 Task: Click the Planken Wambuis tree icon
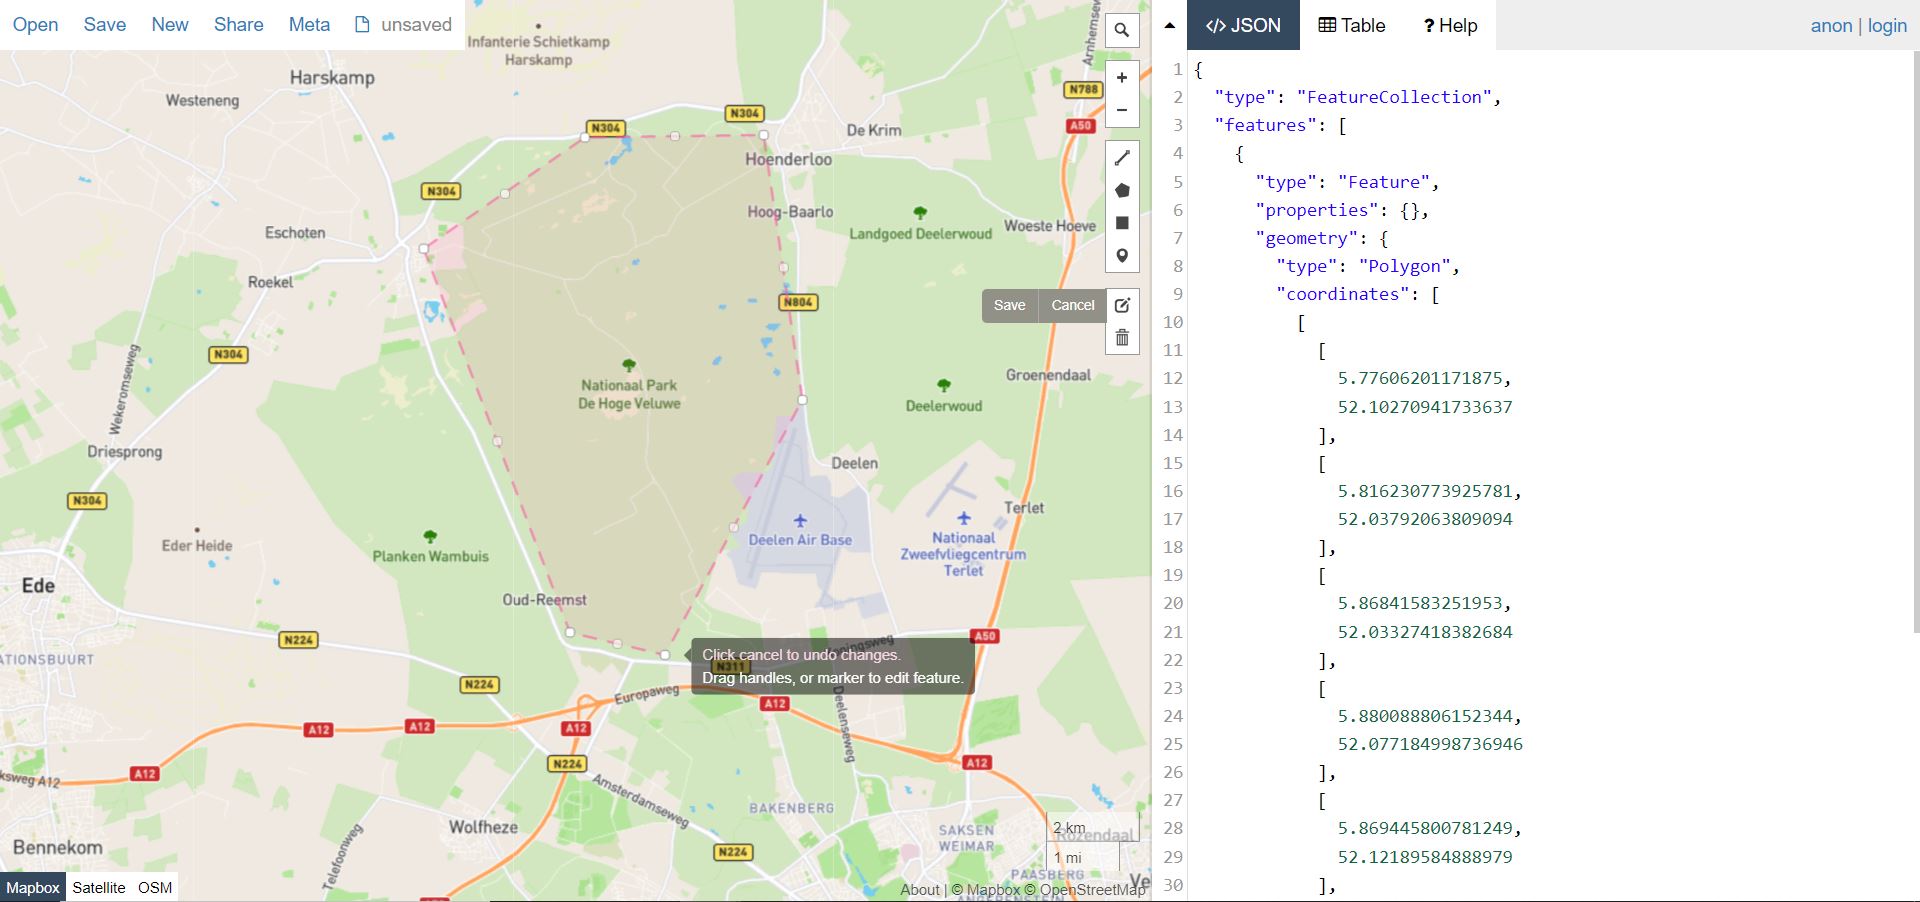click(430, 537)
